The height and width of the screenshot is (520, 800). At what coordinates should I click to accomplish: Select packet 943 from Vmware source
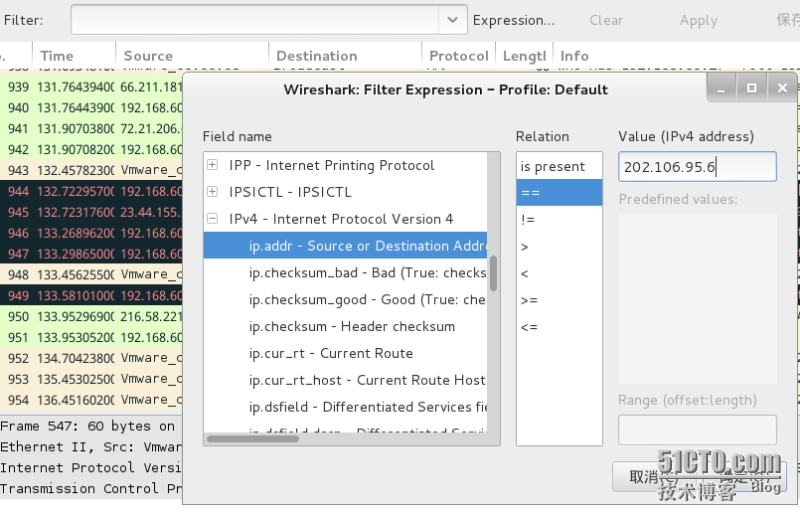(91, 170)
